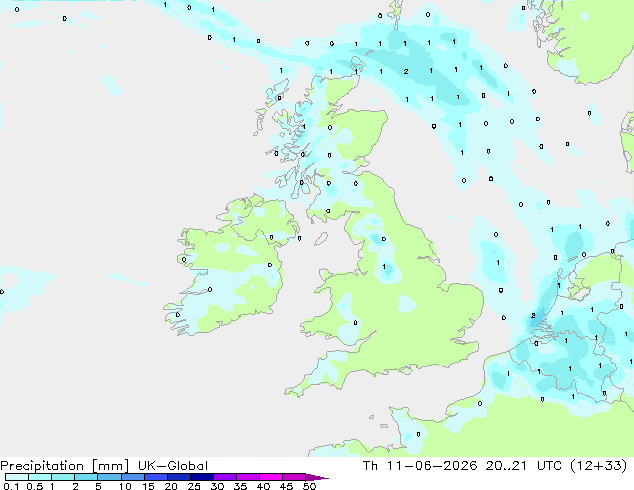Select the 5 to 10 mm legend swatch
634x490 pixels.
(109, 477)
